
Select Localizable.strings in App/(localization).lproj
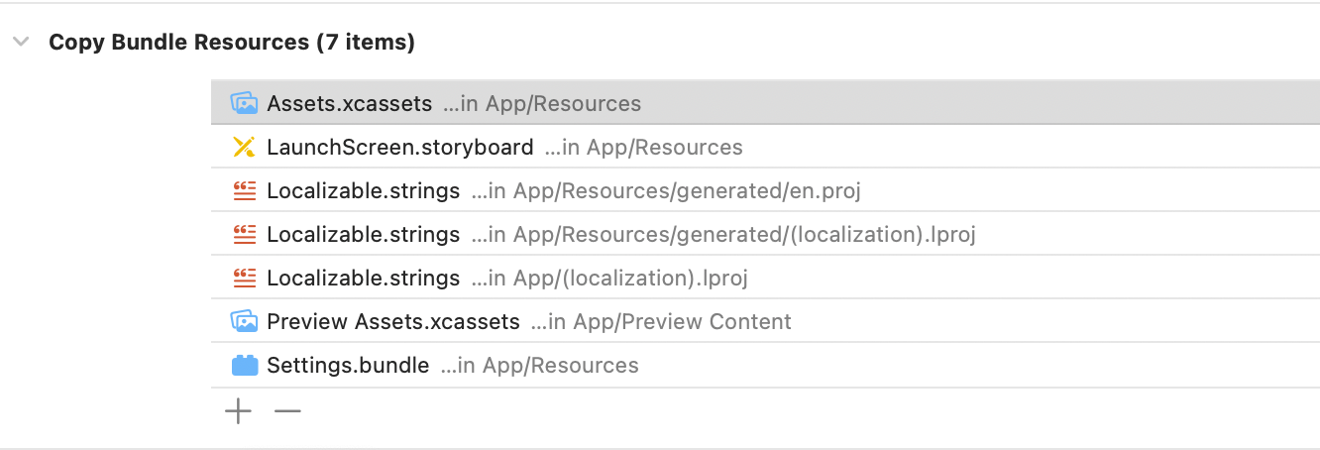363,278
